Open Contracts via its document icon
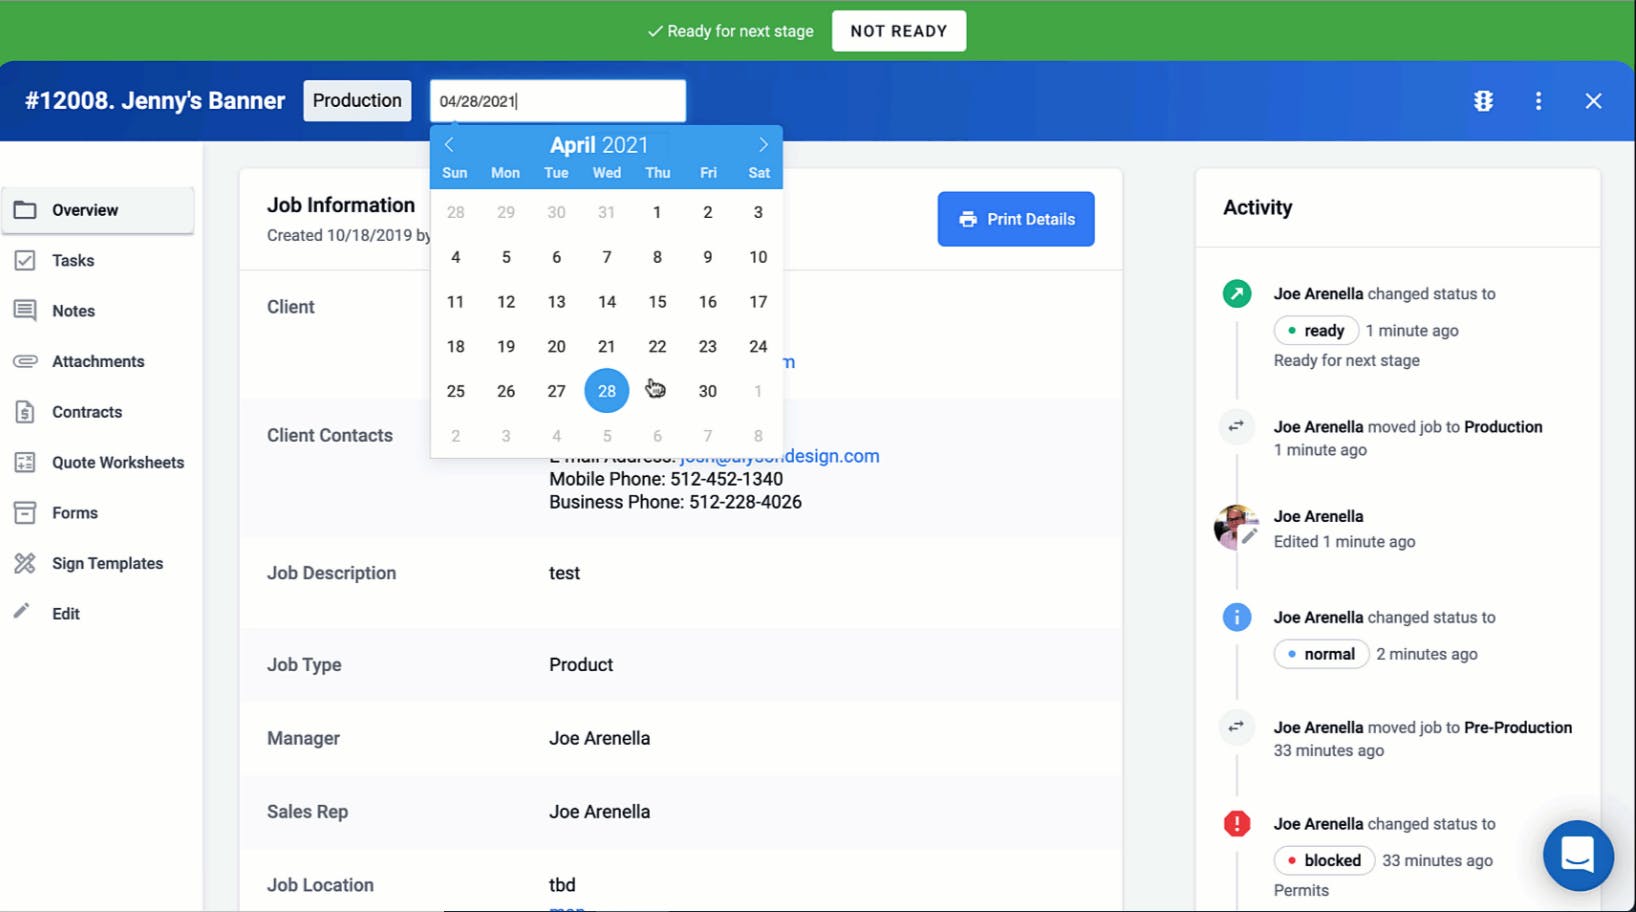 pos(26,411)
